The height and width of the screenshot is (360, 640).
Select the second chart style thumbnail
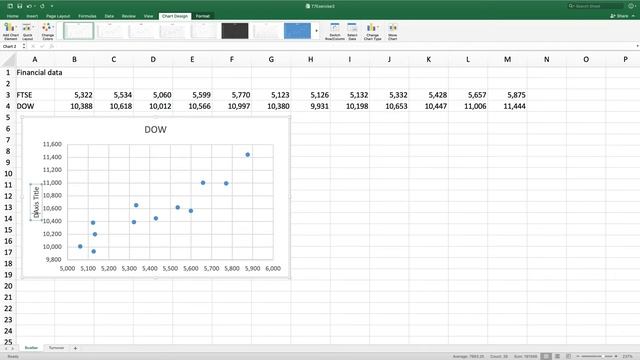[110, 31]
